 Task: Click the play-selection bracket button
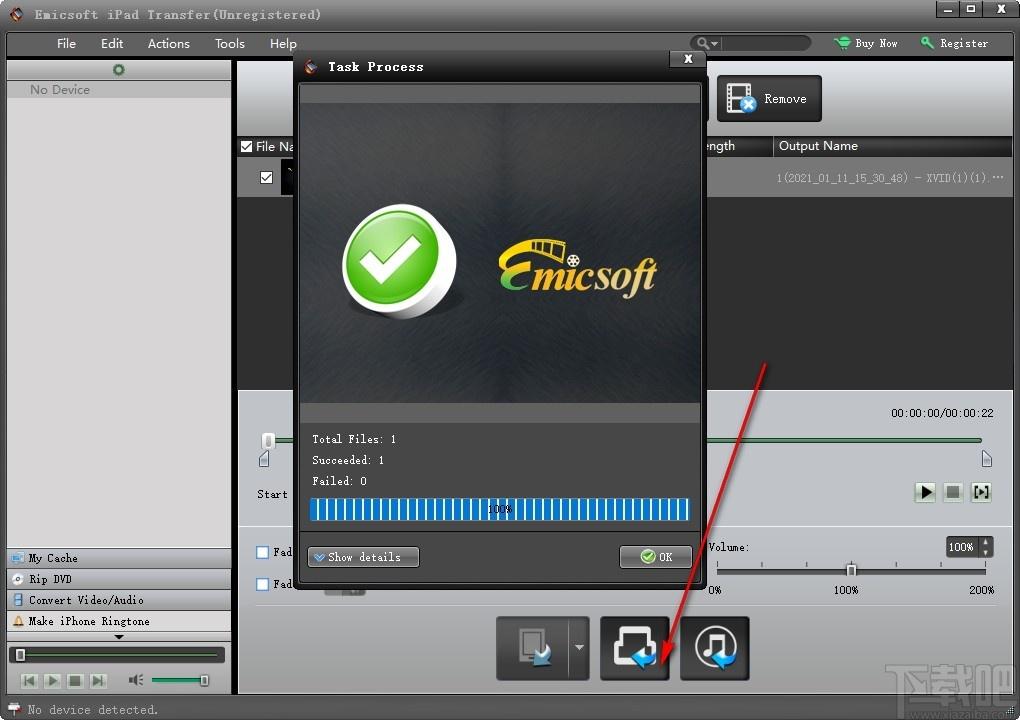[x=981, y=492]
